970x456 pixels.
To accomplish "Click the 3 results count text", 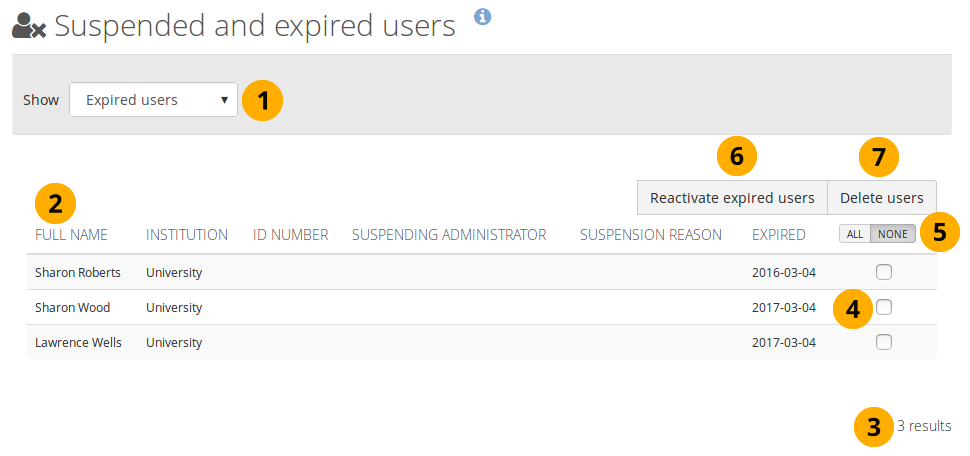I will 923,426.
